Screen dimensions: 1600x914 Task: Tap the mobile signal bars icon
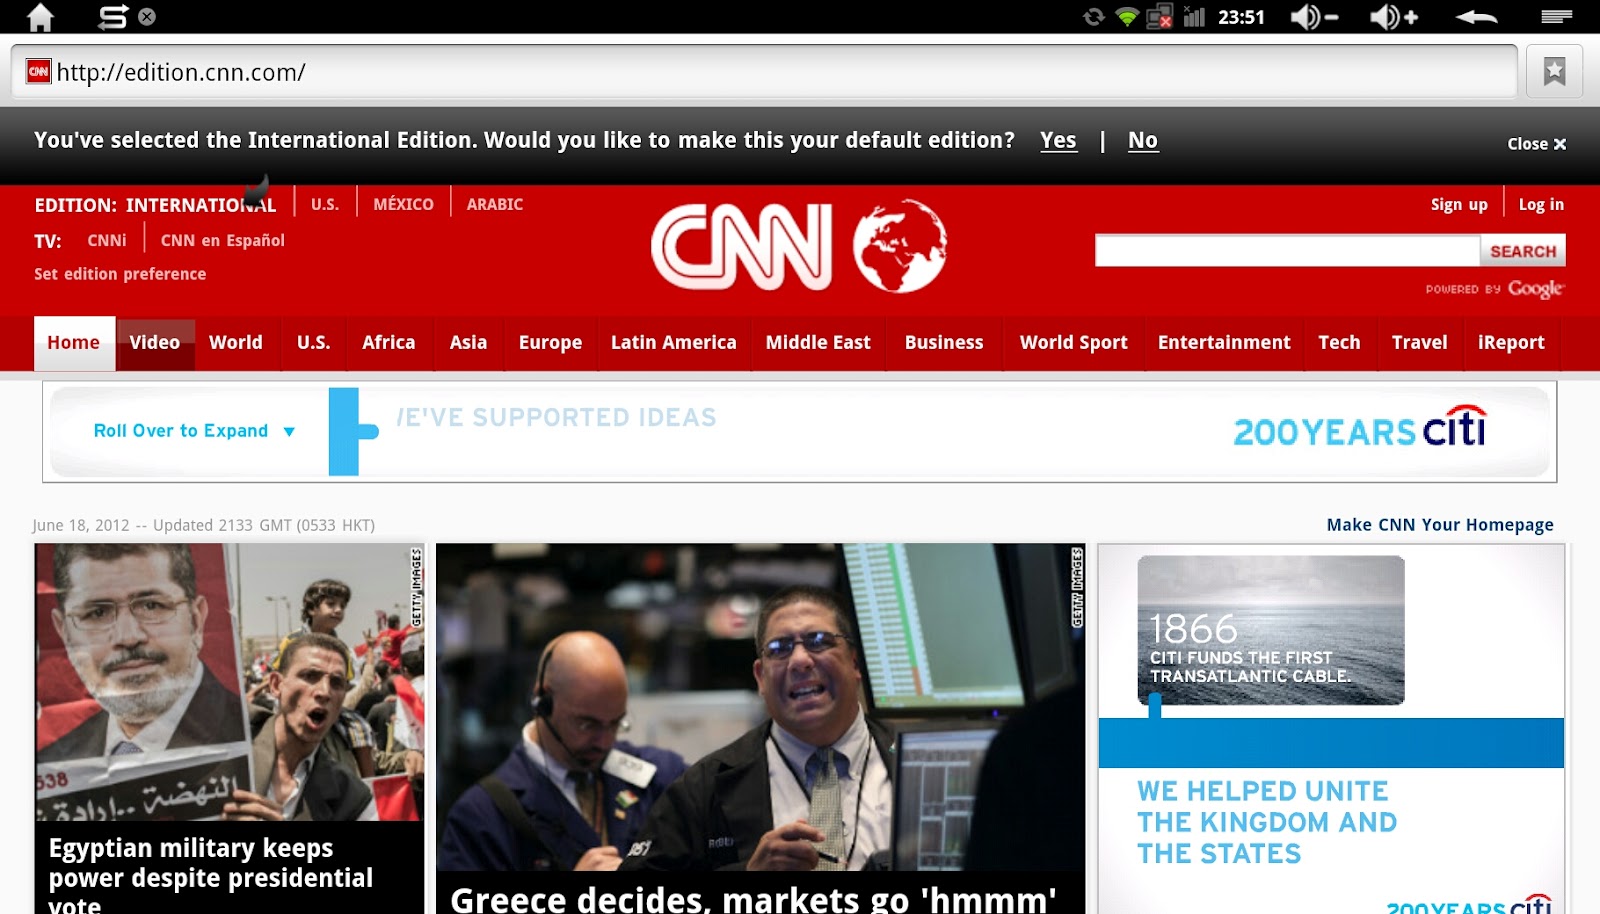click(x=1194, y=17)
